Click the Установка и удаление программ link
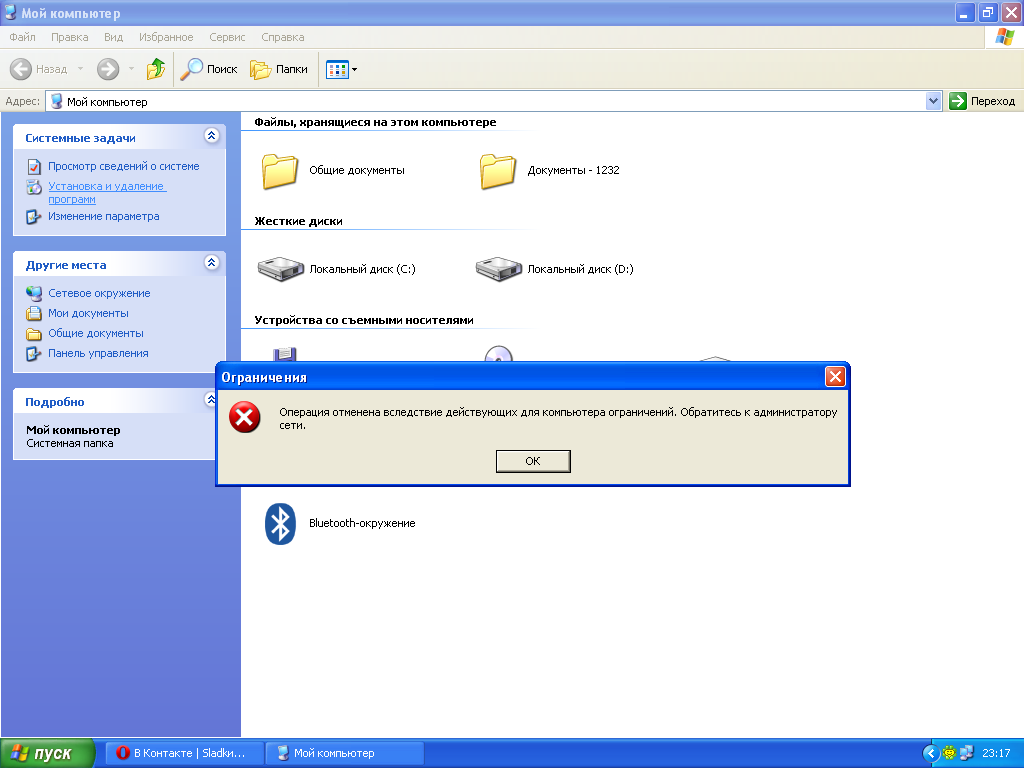This screenshot has height=768, width=1024. (106, 192)
